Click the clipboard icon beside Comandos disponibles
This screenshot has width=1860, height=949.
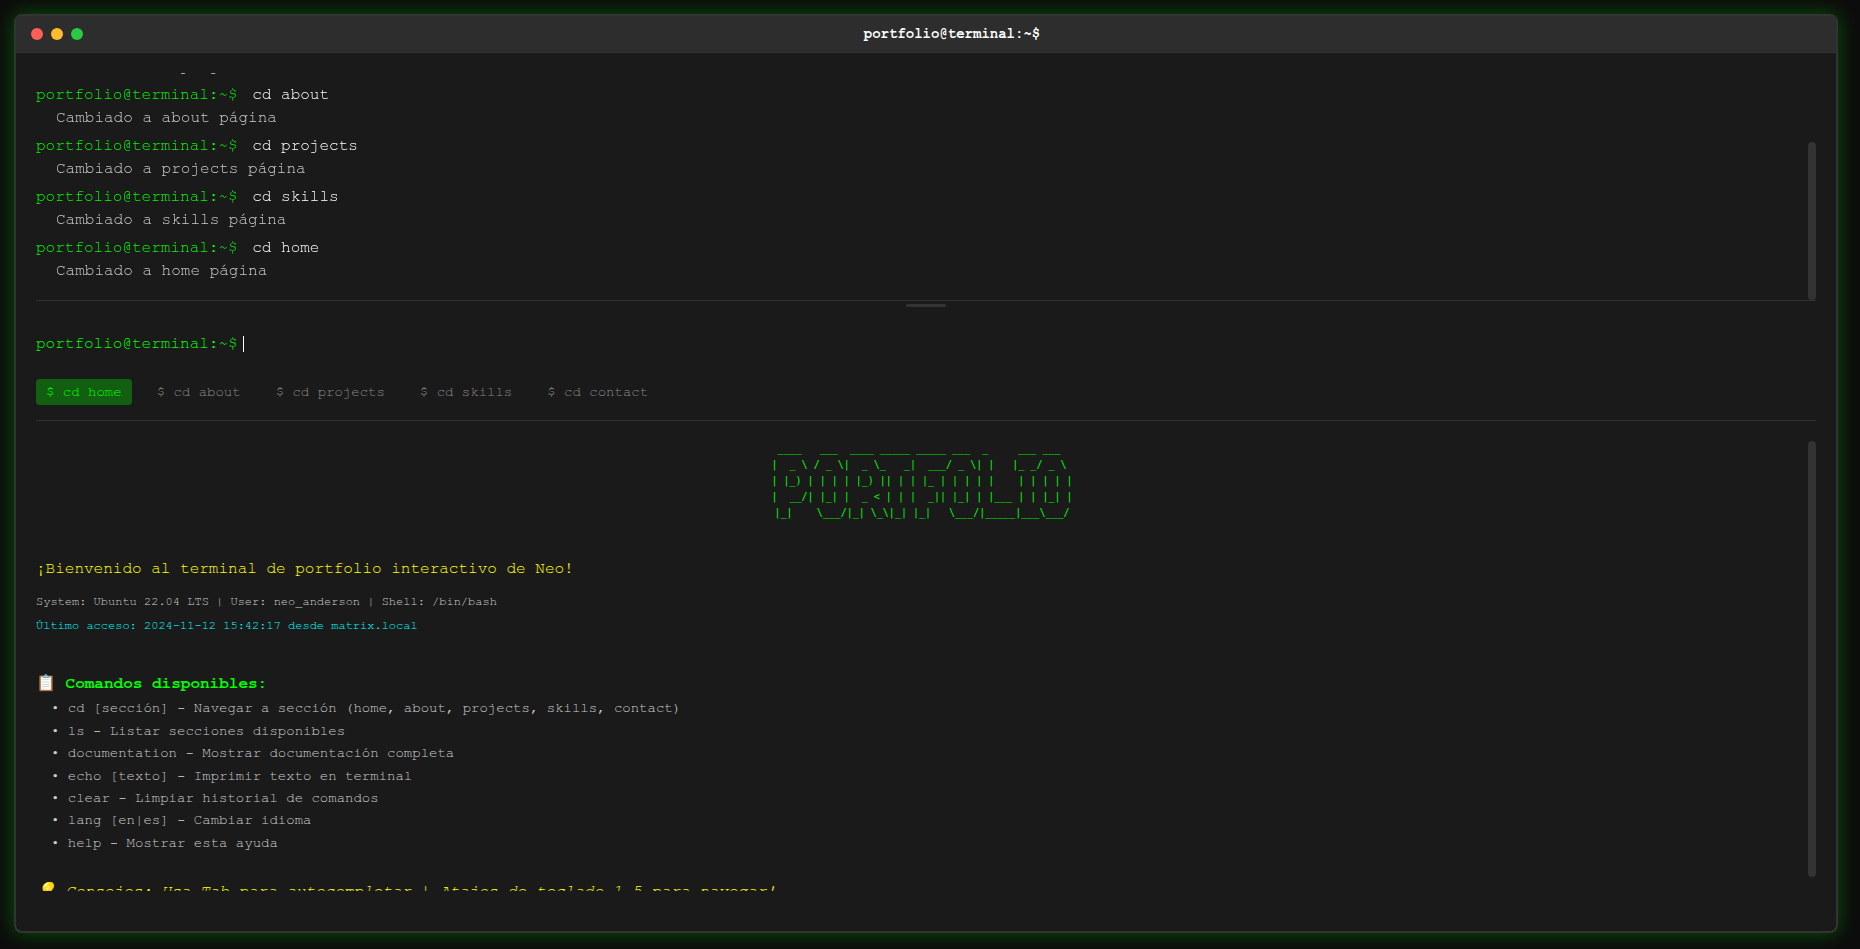point(46,683)
